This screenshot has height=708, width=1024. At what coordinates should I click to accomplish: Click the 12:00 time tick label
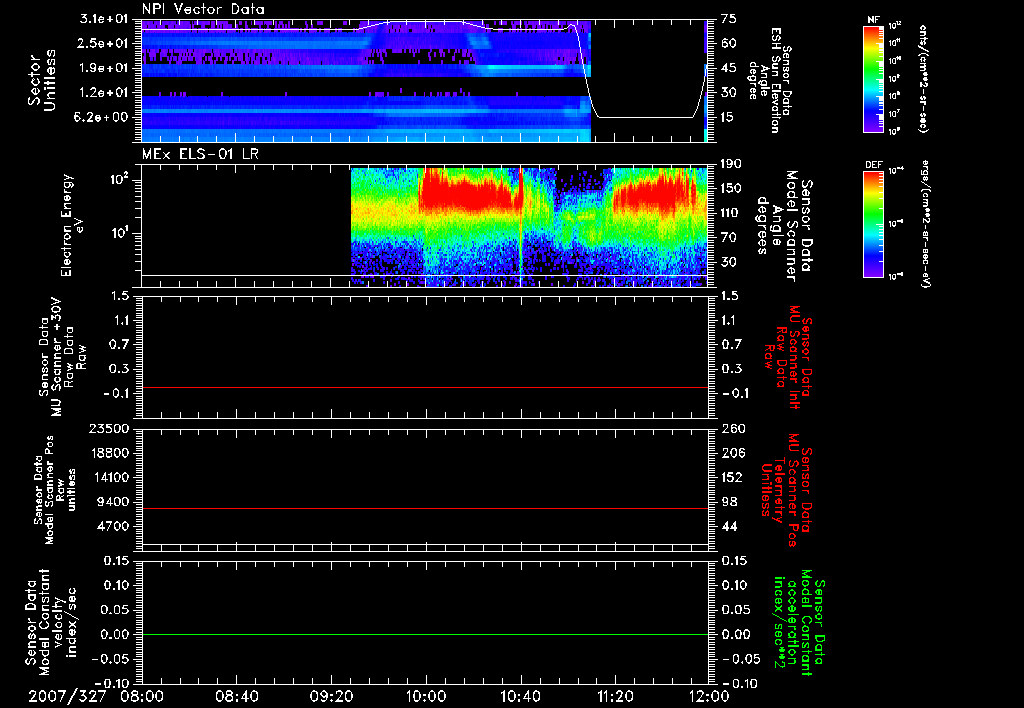point(709,696)
